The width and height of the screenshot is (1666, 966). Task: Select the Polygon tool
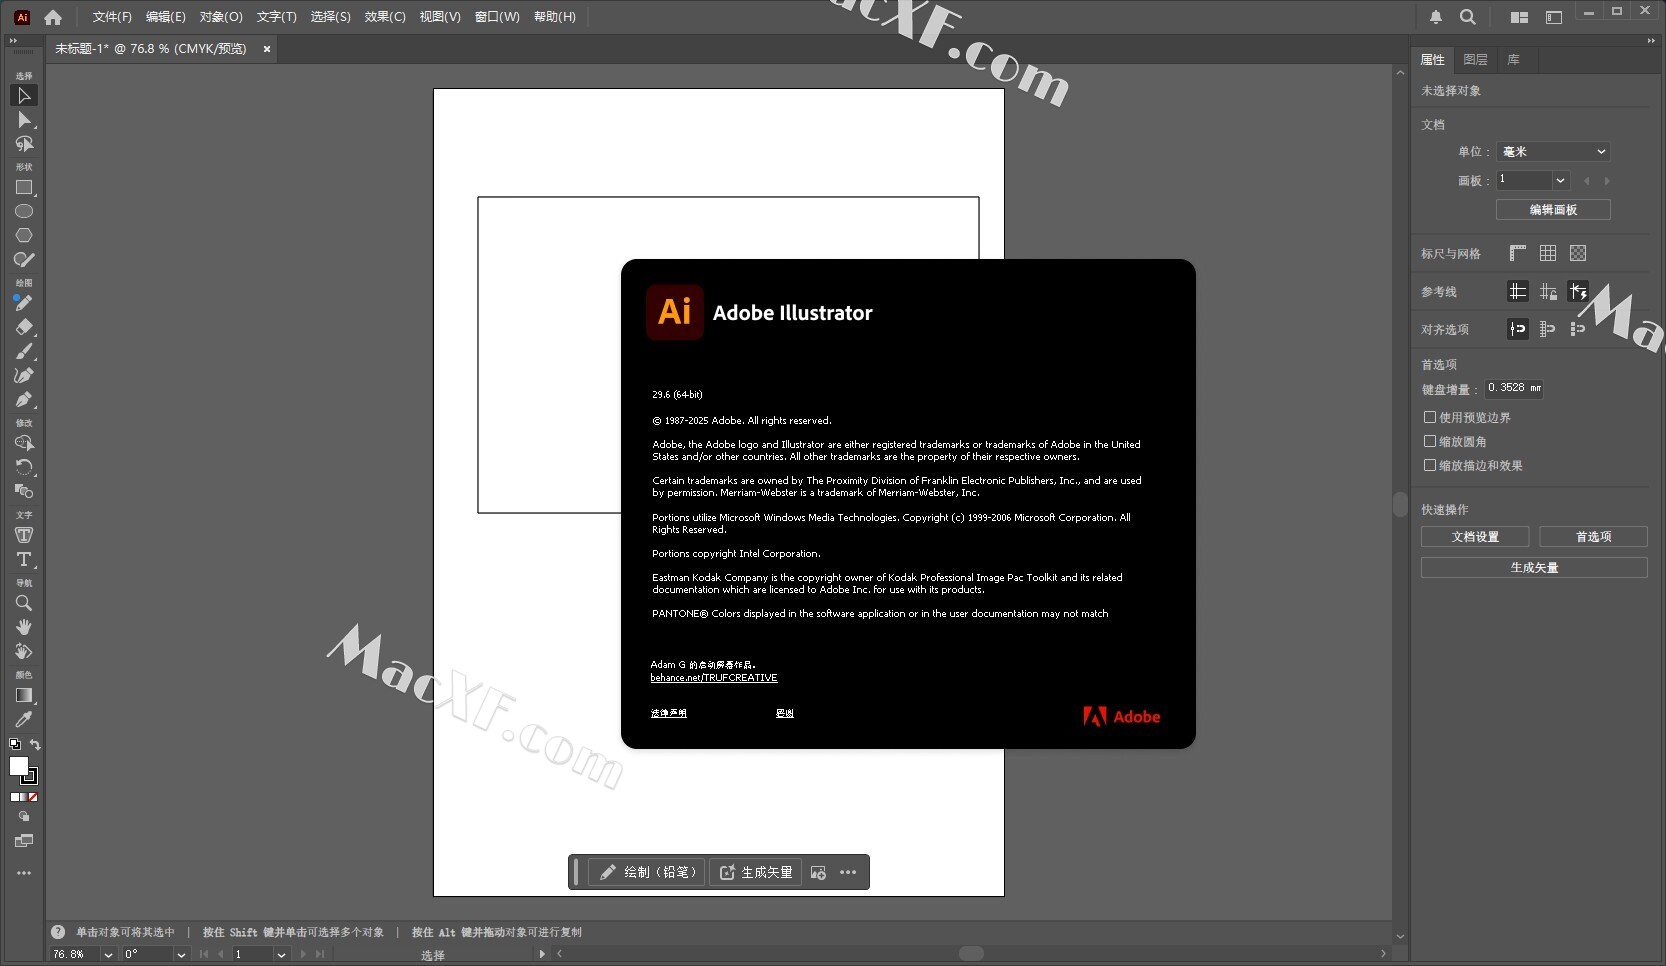(24, 236)
